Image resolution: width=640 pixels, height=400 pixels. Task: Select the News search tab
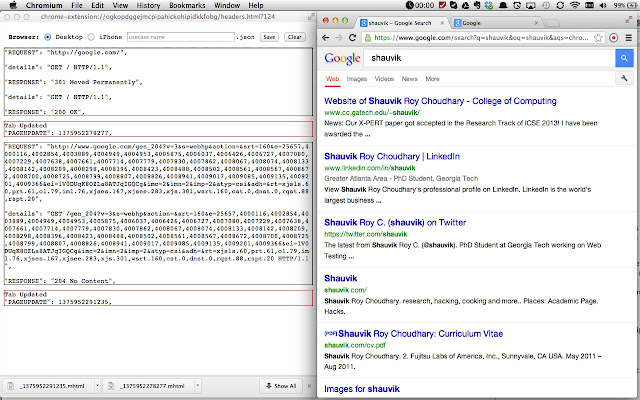click(409, 79)
